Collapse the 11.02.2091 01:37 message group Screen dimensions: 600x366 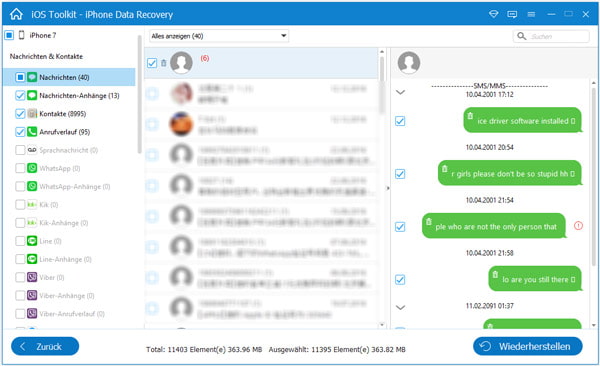point(400,307)
